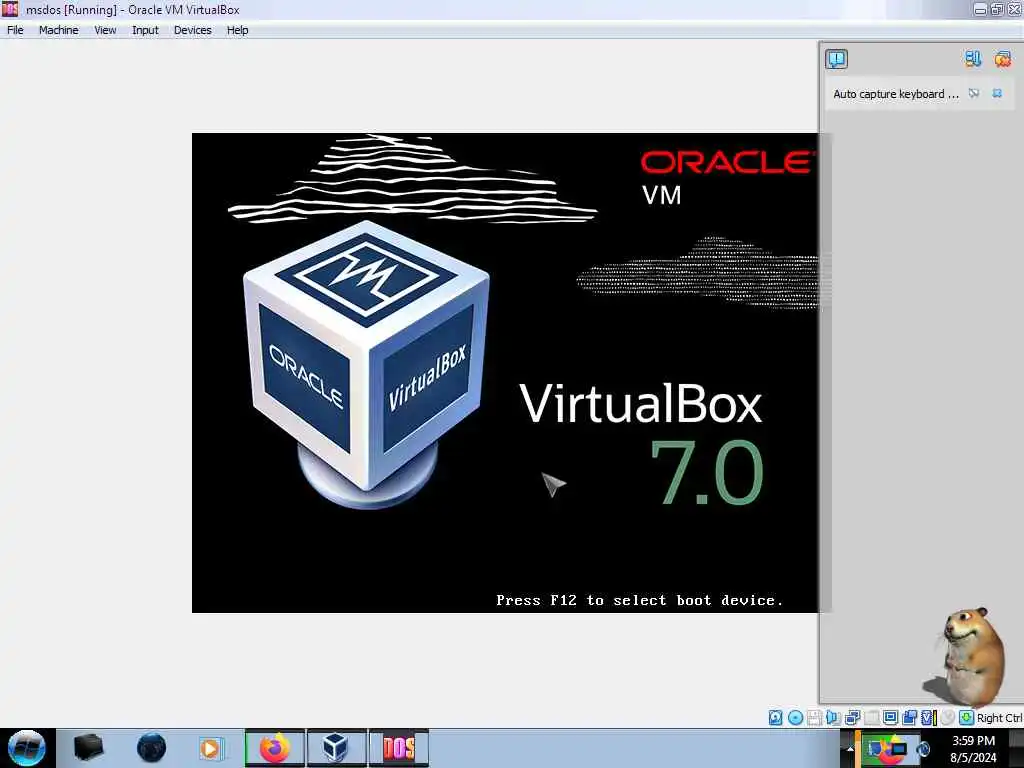
Task: Open the Windows Start button
Action: coord(26,748)
